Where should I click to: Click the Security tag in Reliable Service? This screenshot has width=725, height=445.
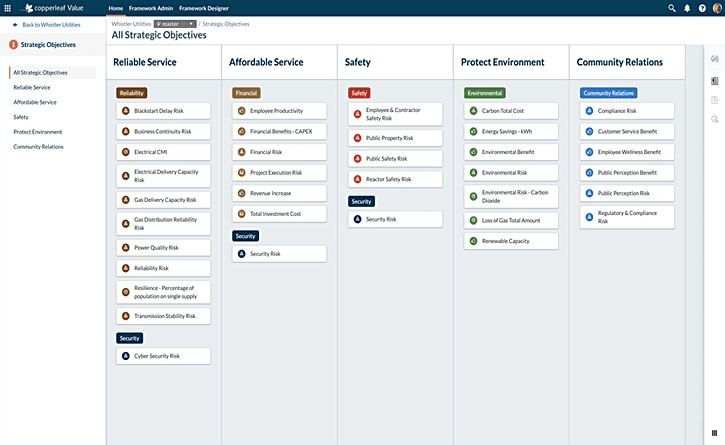(129, 338)
